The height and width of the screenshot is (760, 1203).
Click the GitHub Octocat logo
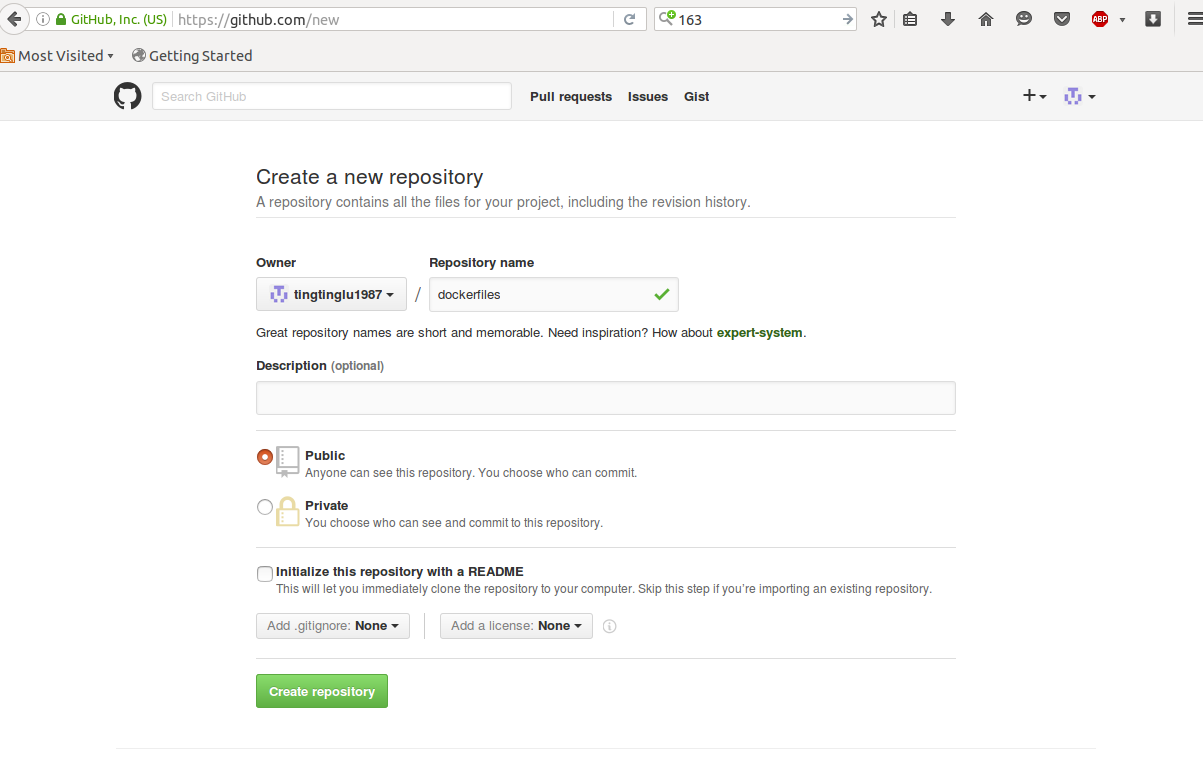tap(127, 96)
